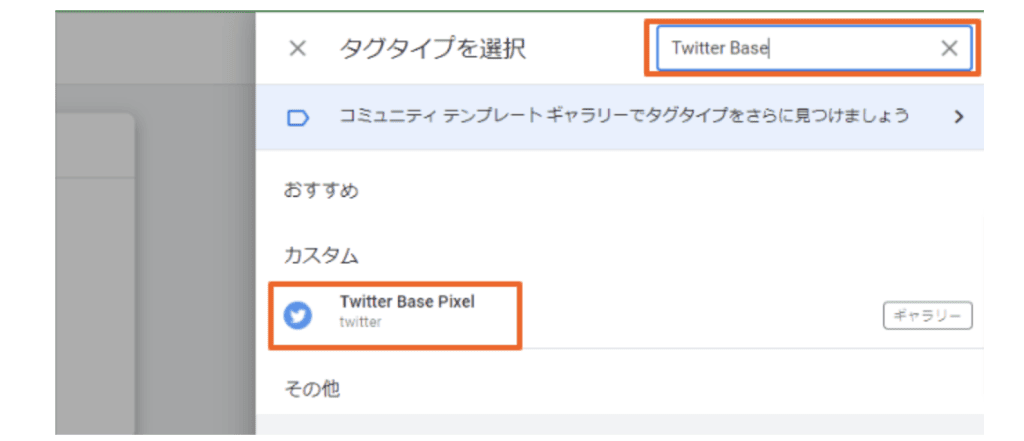Click the blank row area beside おすすめ
The width and height of the screenshot is (1024, 441).
click(653, 191)
